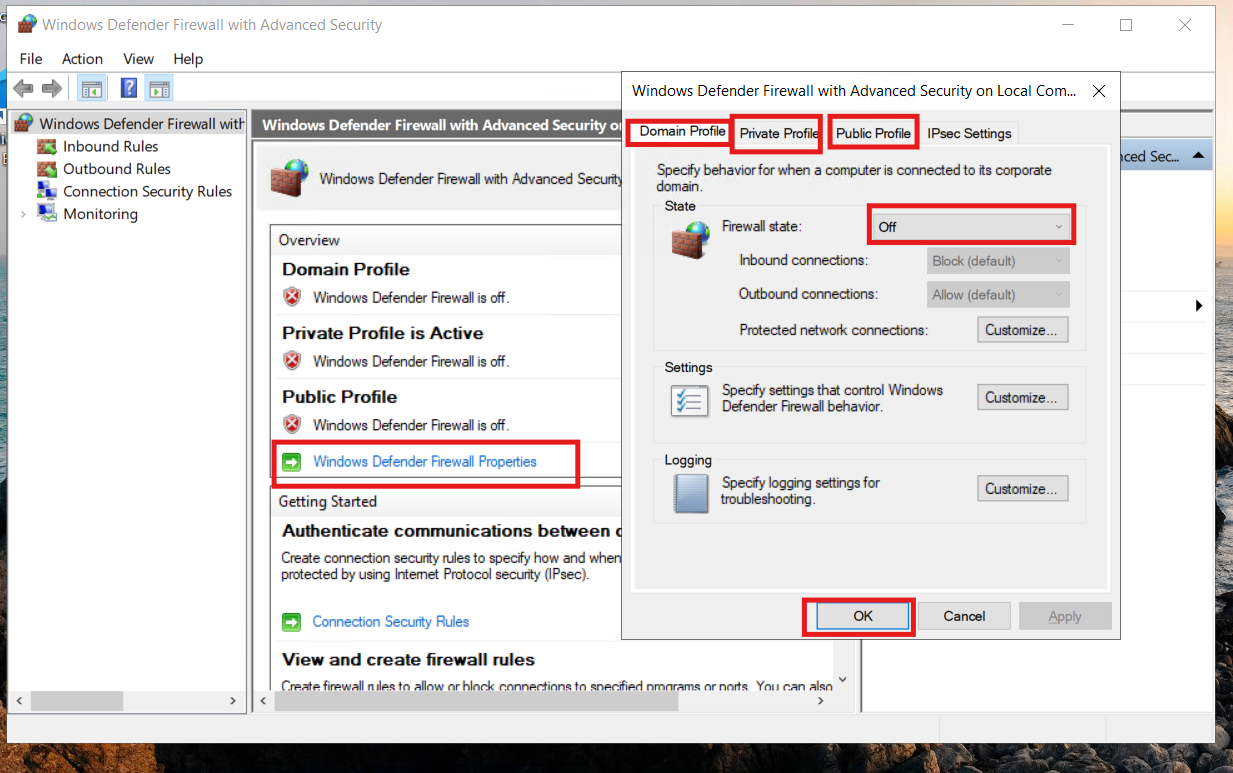Screen dimensions: 1233x773
Task: Open Help via the blue question-mark icon
Action: click(x=129, y=88)
